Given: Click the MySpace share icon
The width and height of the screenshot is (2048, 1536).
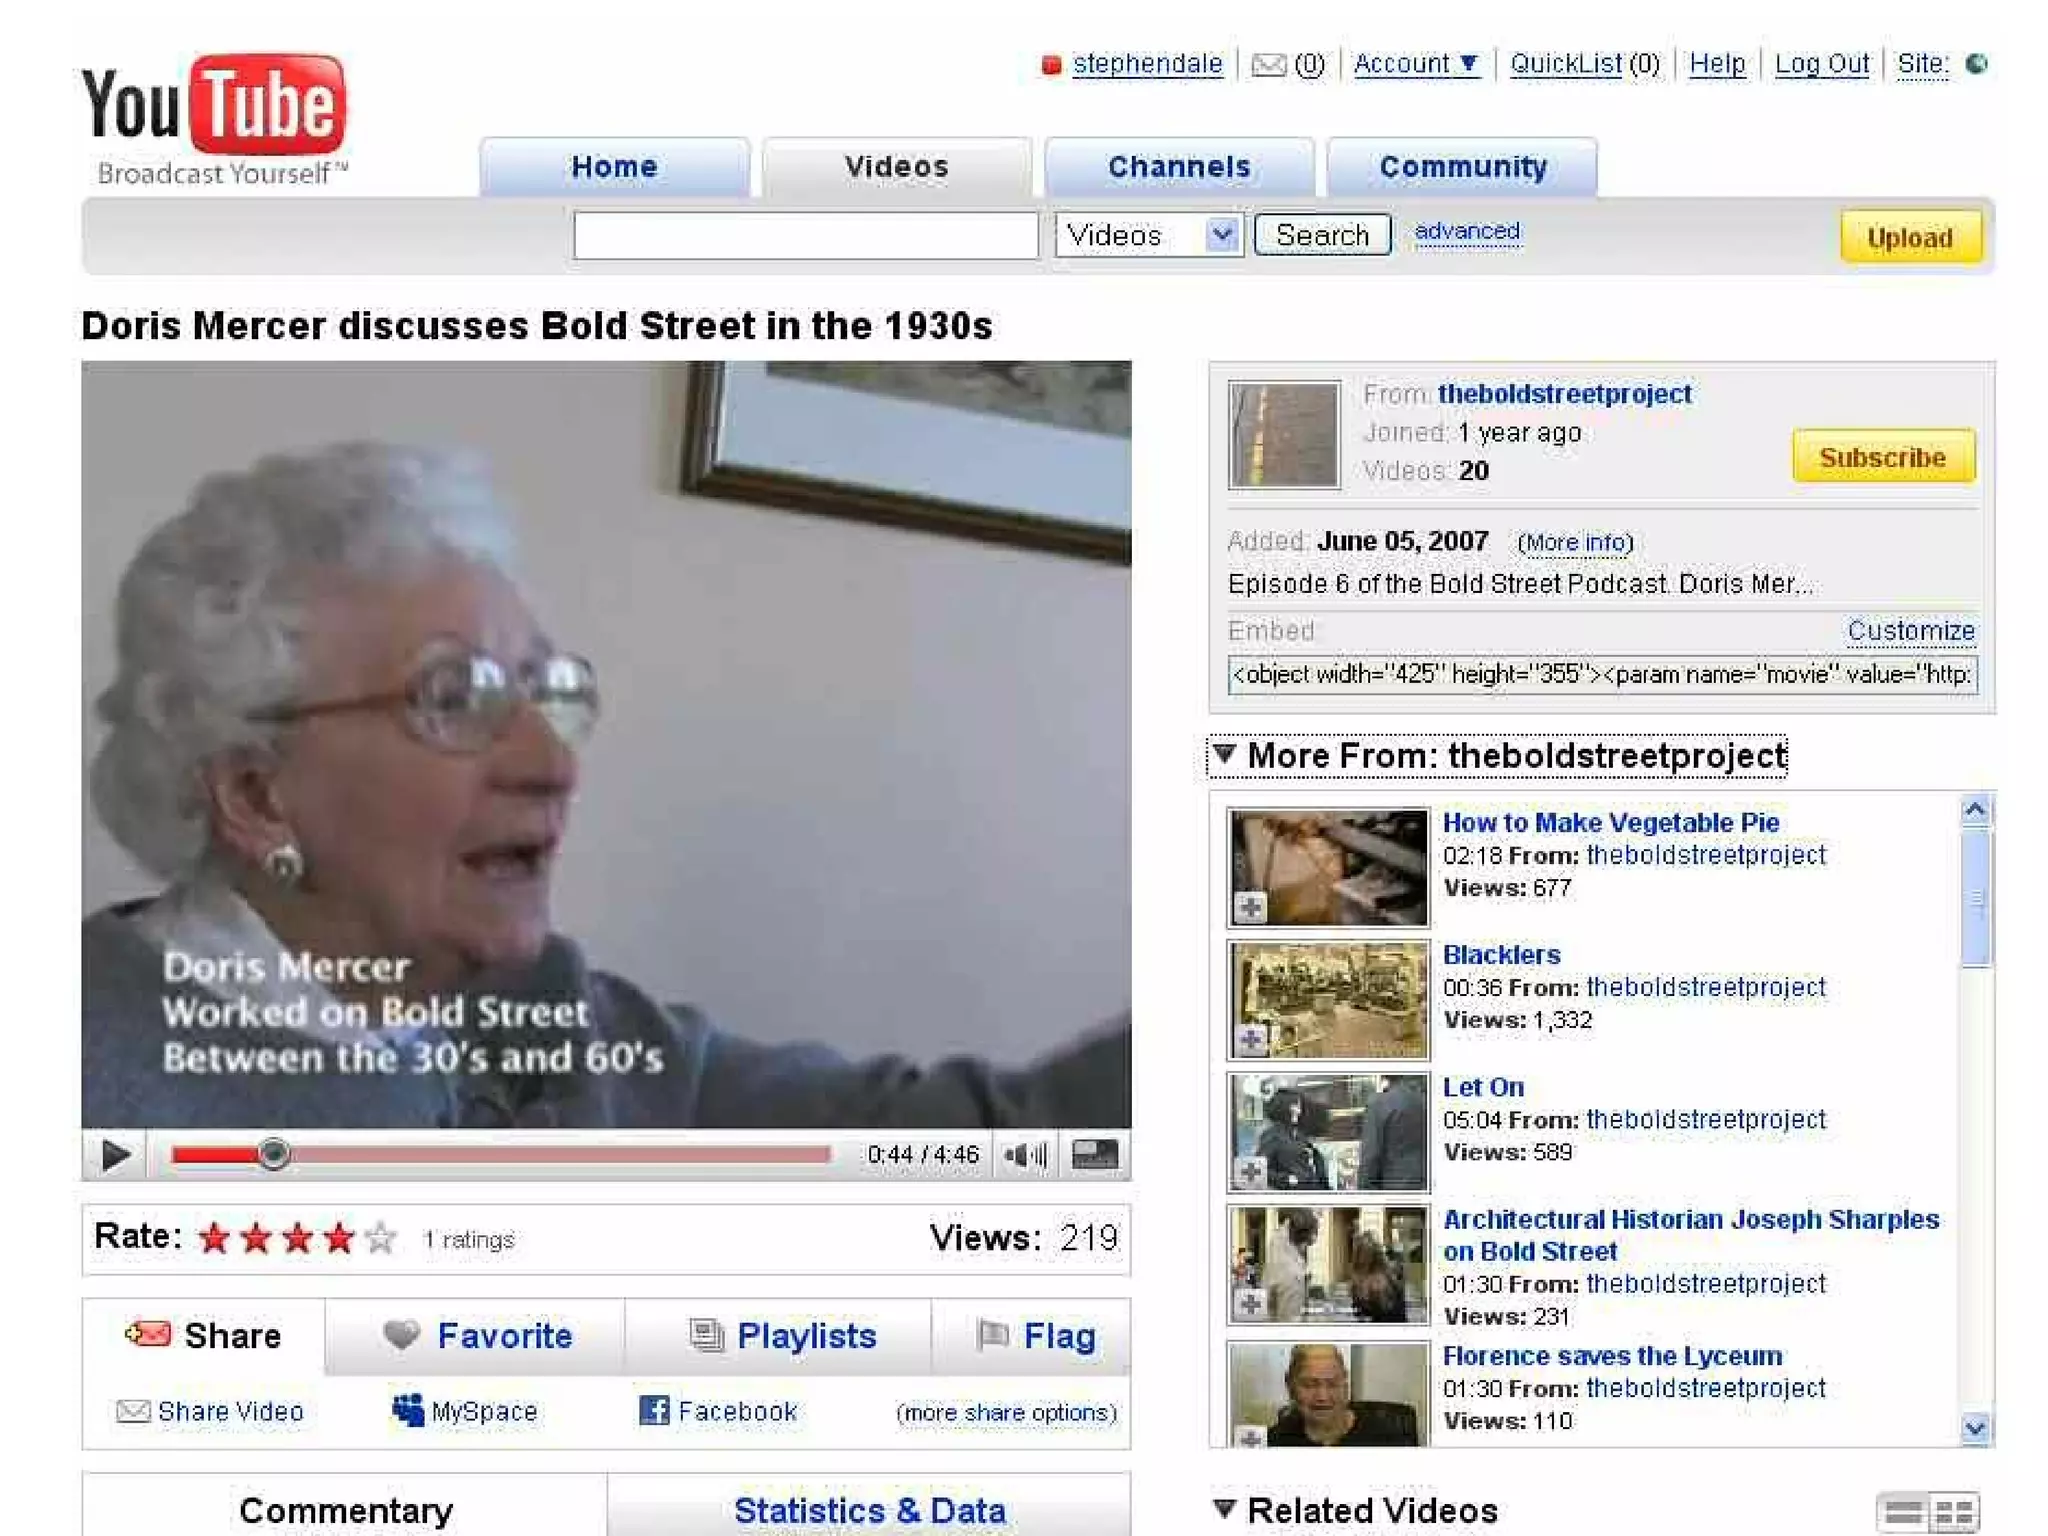Looking at the screenshot, I should click(407, 1410).
